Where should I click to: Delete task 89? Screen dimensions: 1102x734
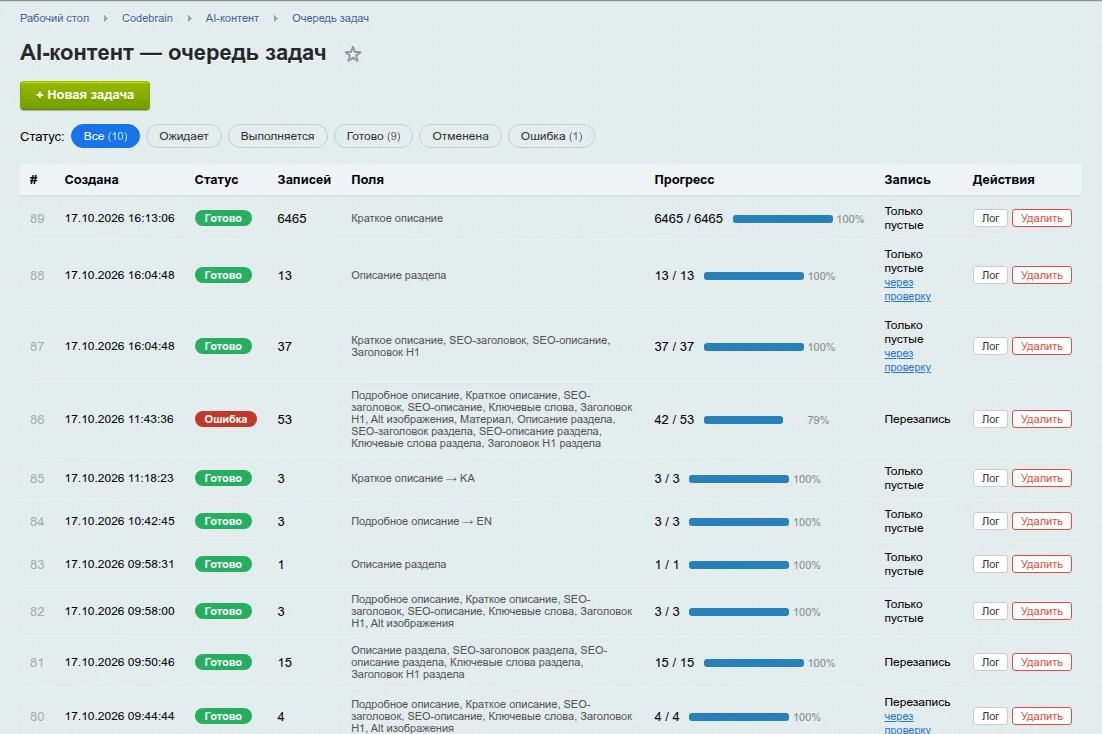click(x=1042, y=218)
